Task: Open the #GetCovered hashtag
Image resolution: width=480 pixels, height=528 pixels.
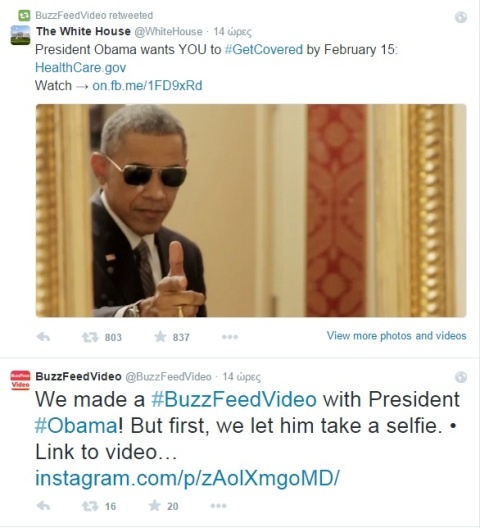Action: 263,50
